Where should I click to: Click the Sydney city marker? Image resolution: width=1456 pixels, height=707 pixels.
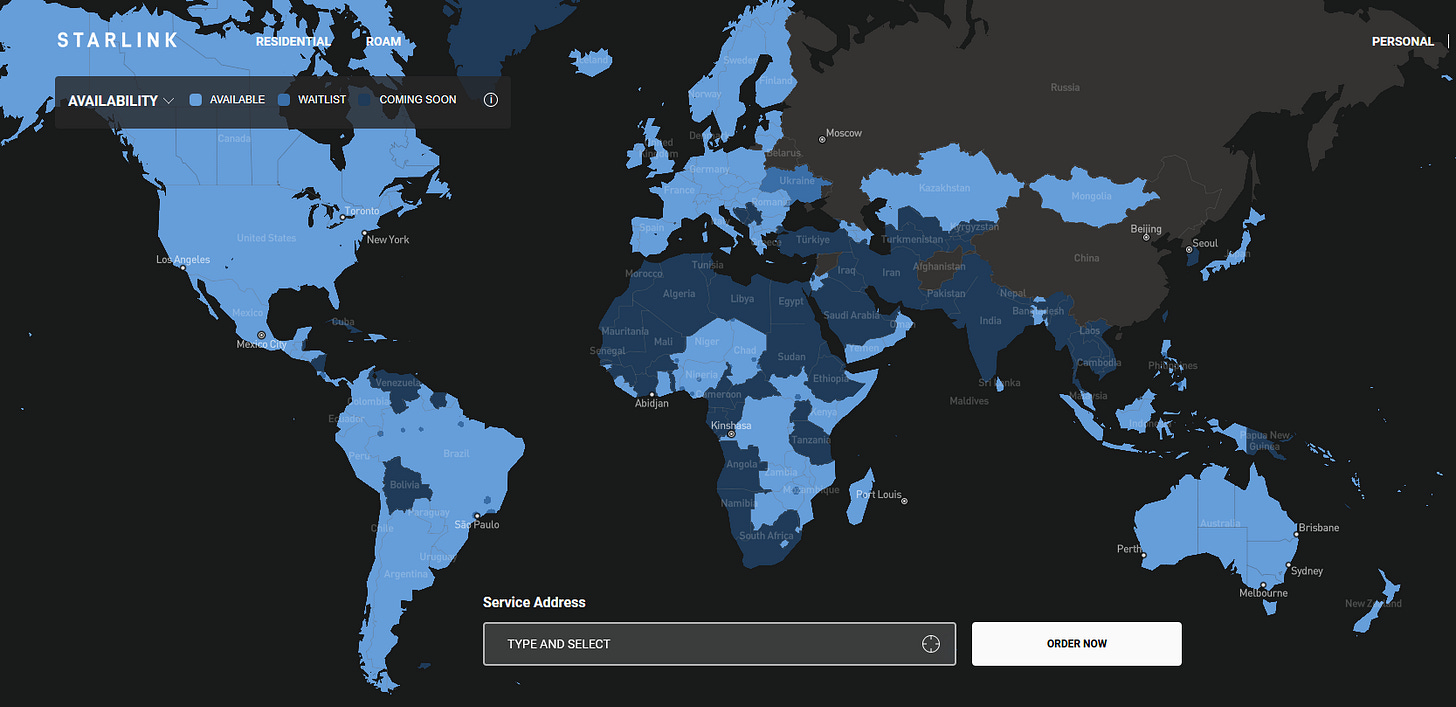[1288, 565]
